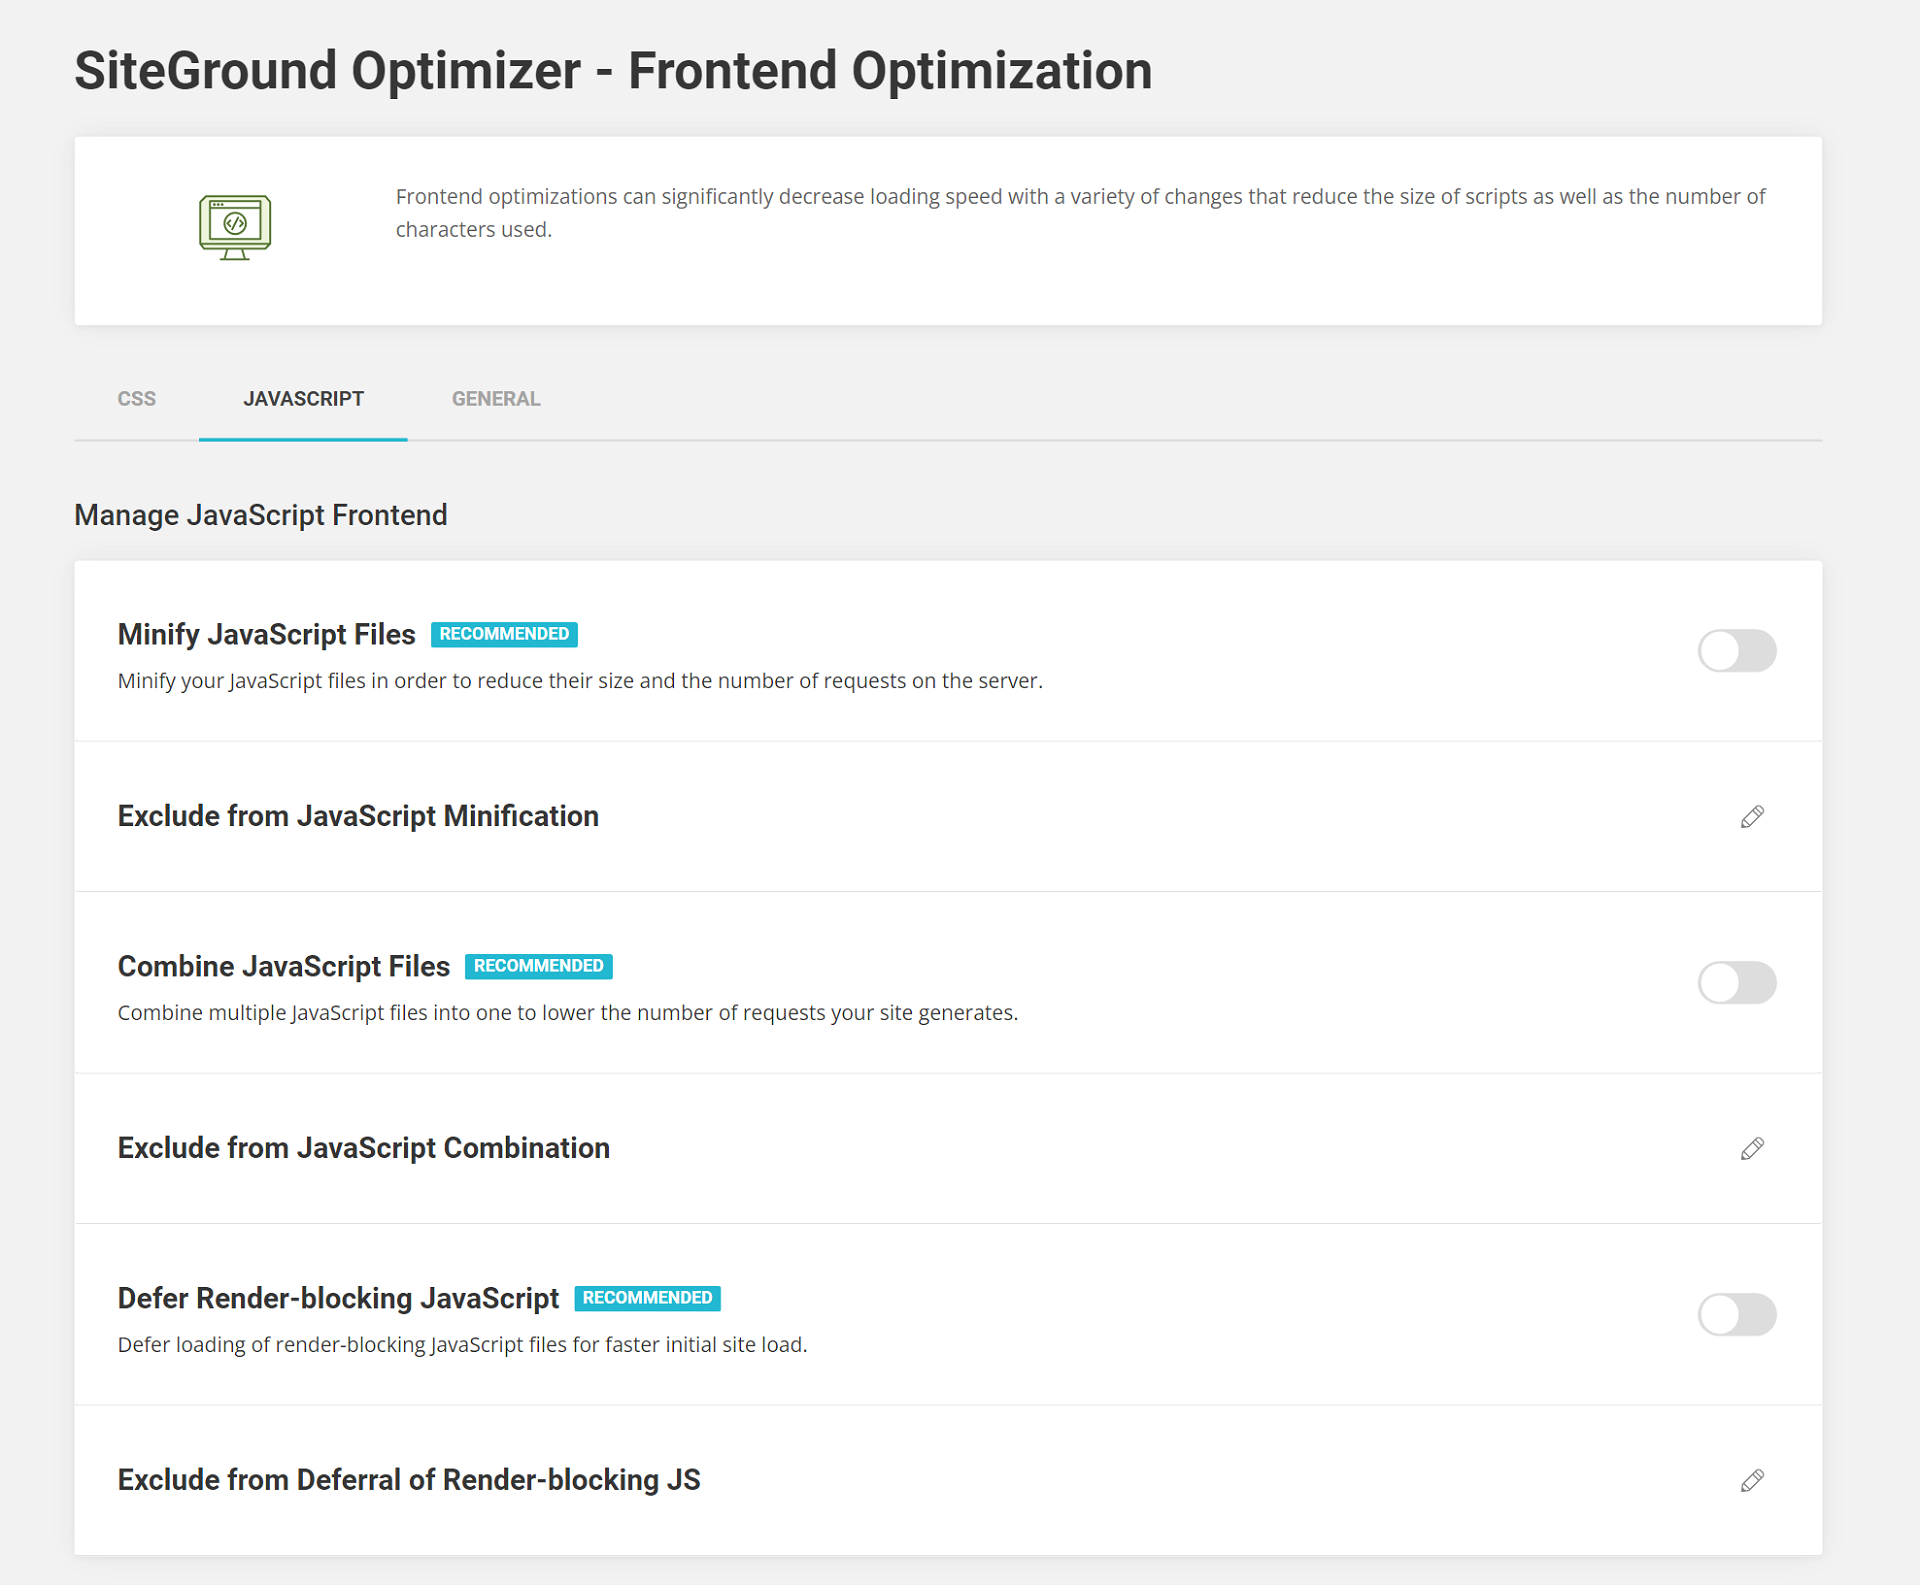Open the Exclude from JavaScript Combination section
This screenshot has width=1920, height=1585.
[363, 1148]
